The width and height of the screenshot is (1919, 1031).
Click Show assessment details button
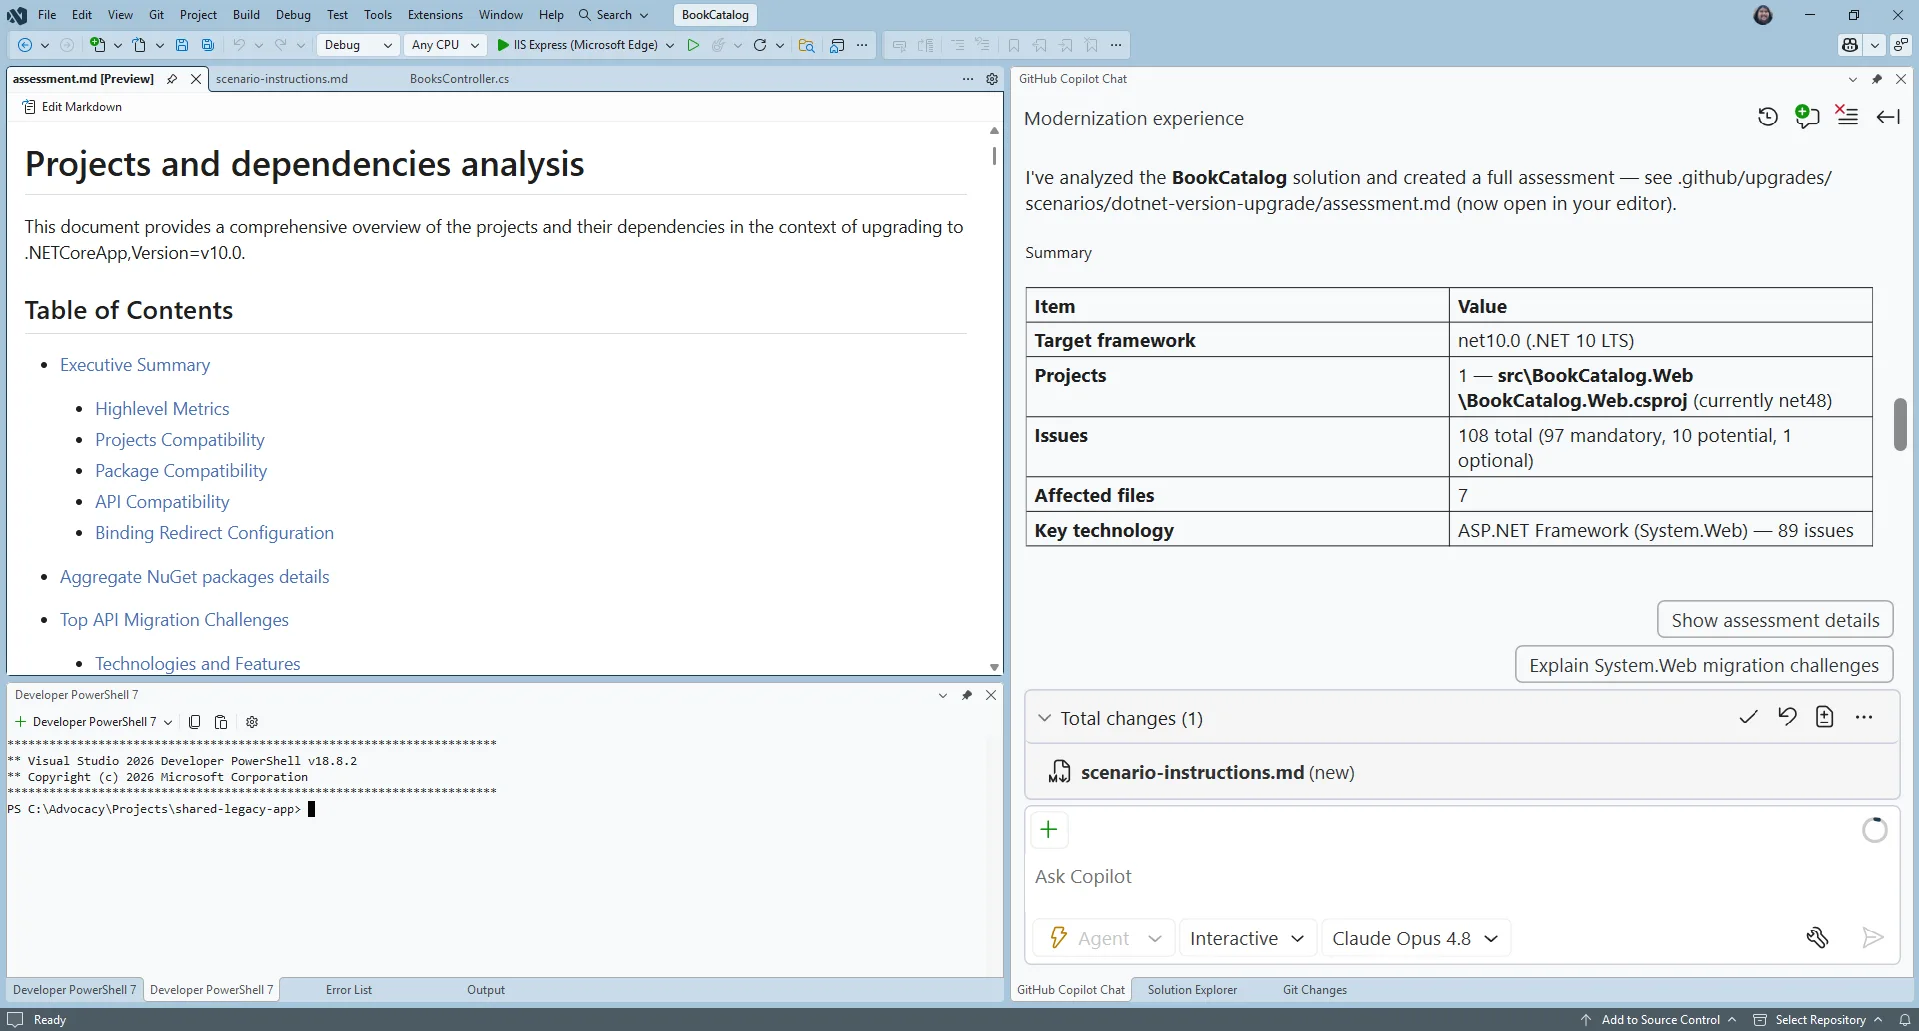point(1775,620)
